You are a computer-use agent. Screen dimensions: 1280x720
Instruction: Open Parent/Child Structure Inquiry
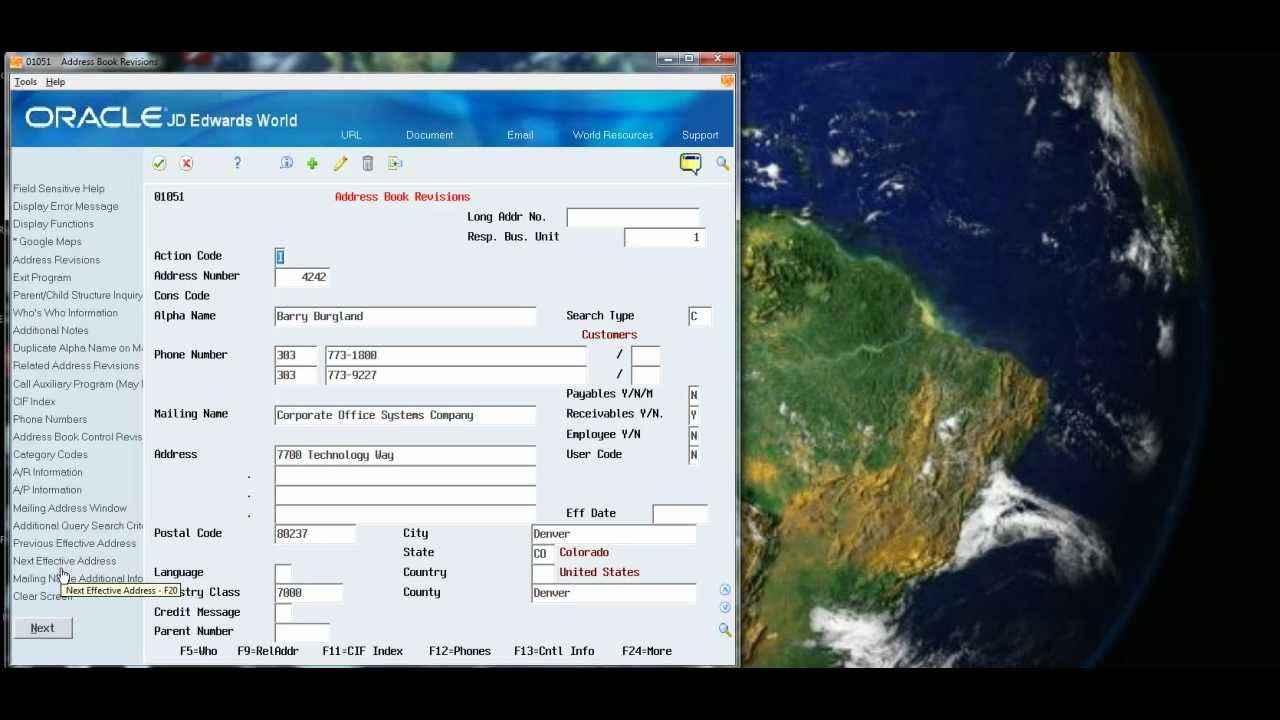[78, 295]
